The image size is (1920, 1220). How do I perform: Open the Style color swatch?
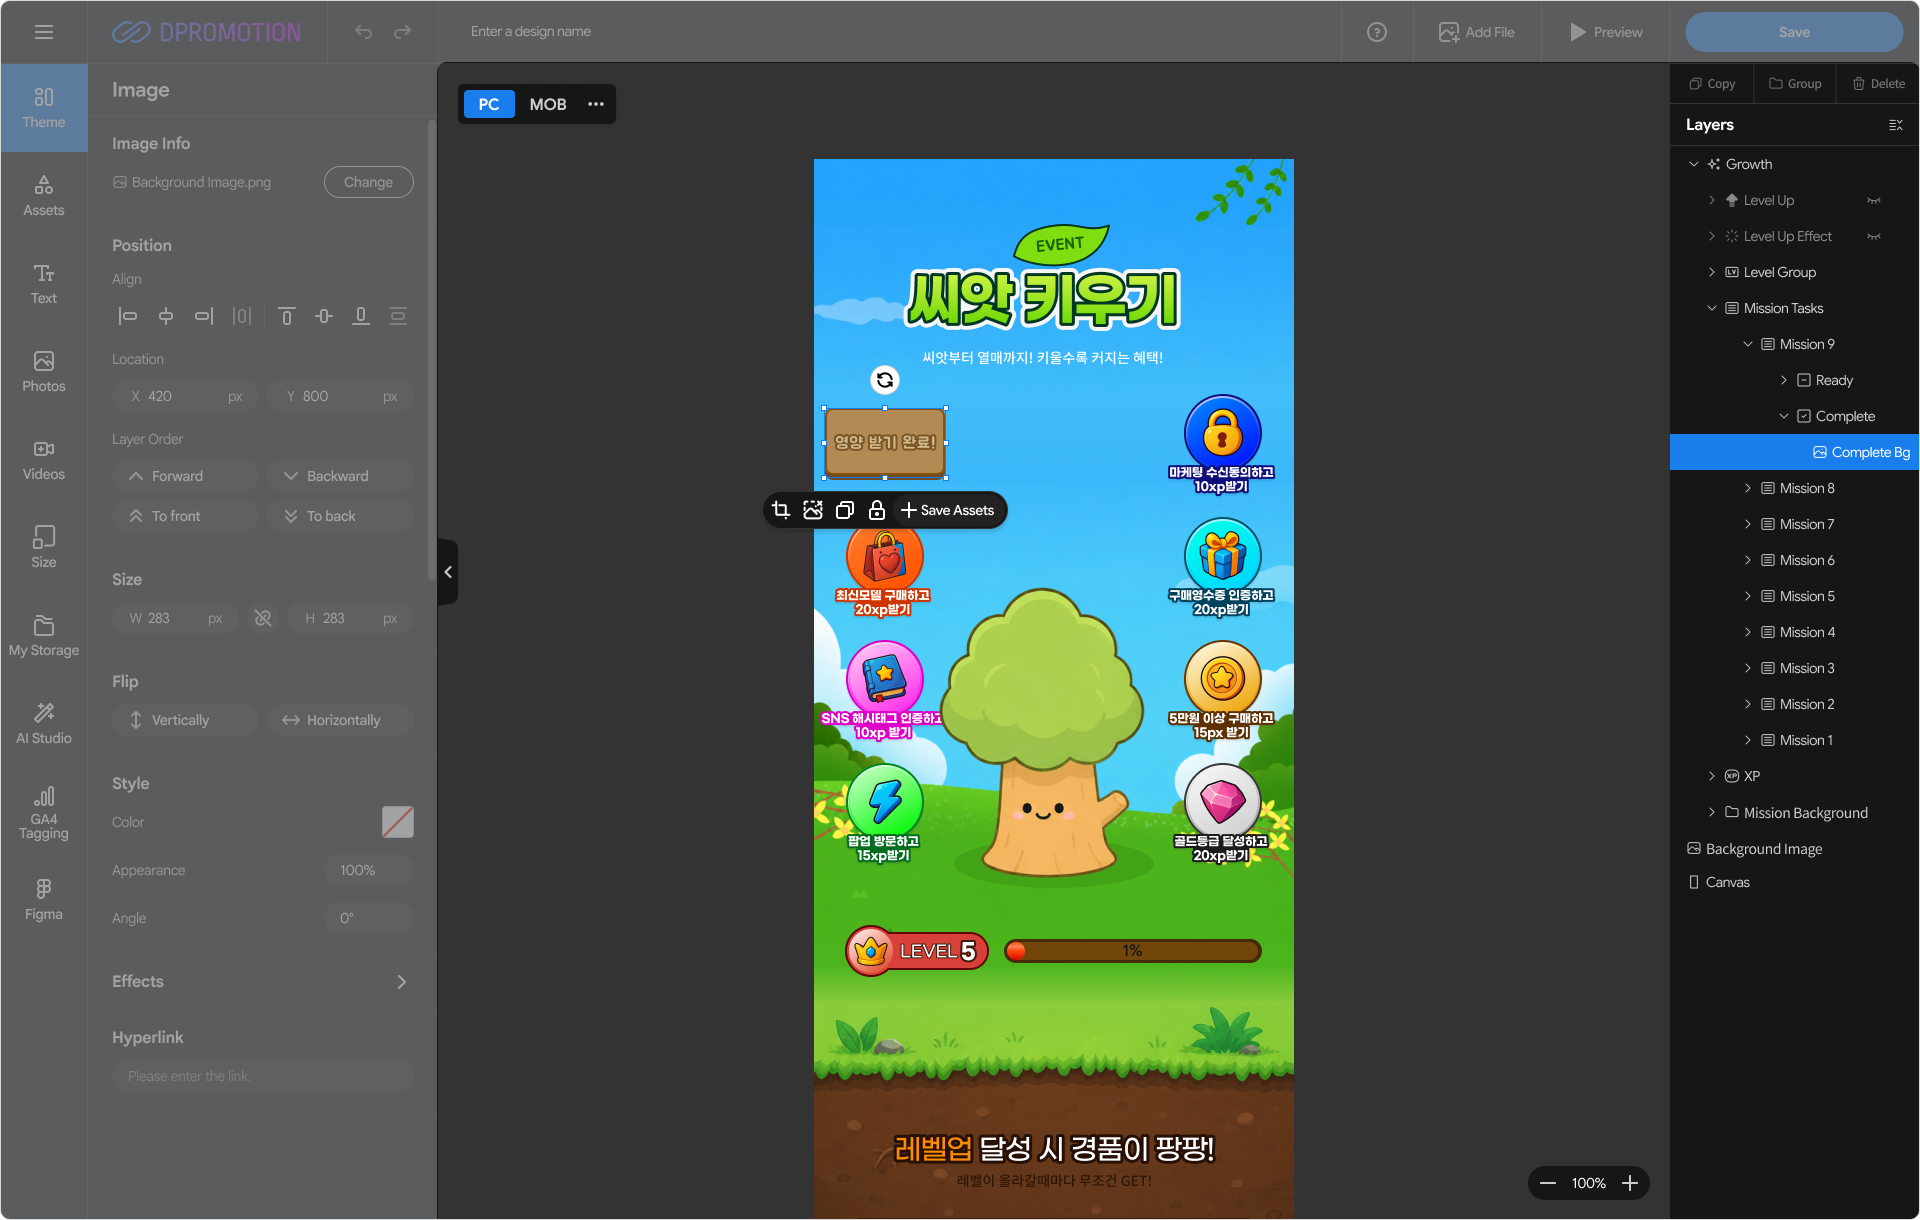(x=398, y=822)
